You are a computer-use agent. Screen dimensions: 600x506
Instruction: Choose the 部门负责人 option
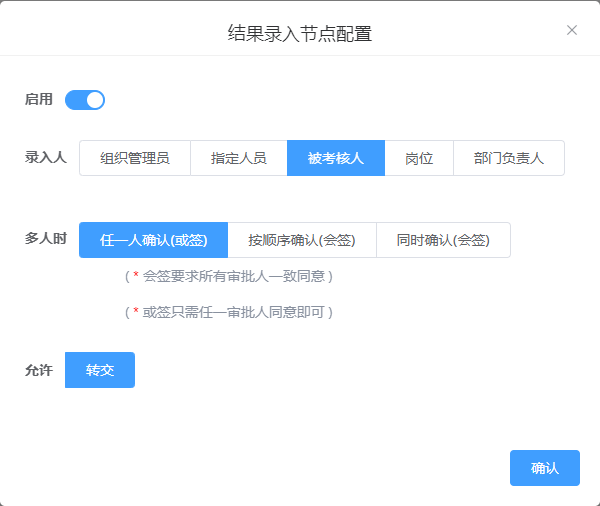coord(509,158)
